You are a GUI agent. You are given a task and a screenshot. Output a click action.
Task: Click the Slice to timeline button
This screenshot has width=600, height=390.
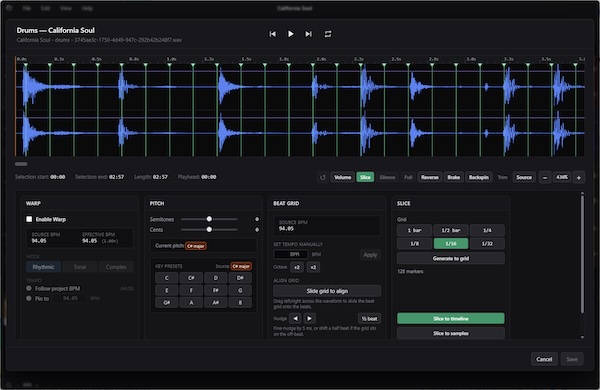tap(451, 318)
